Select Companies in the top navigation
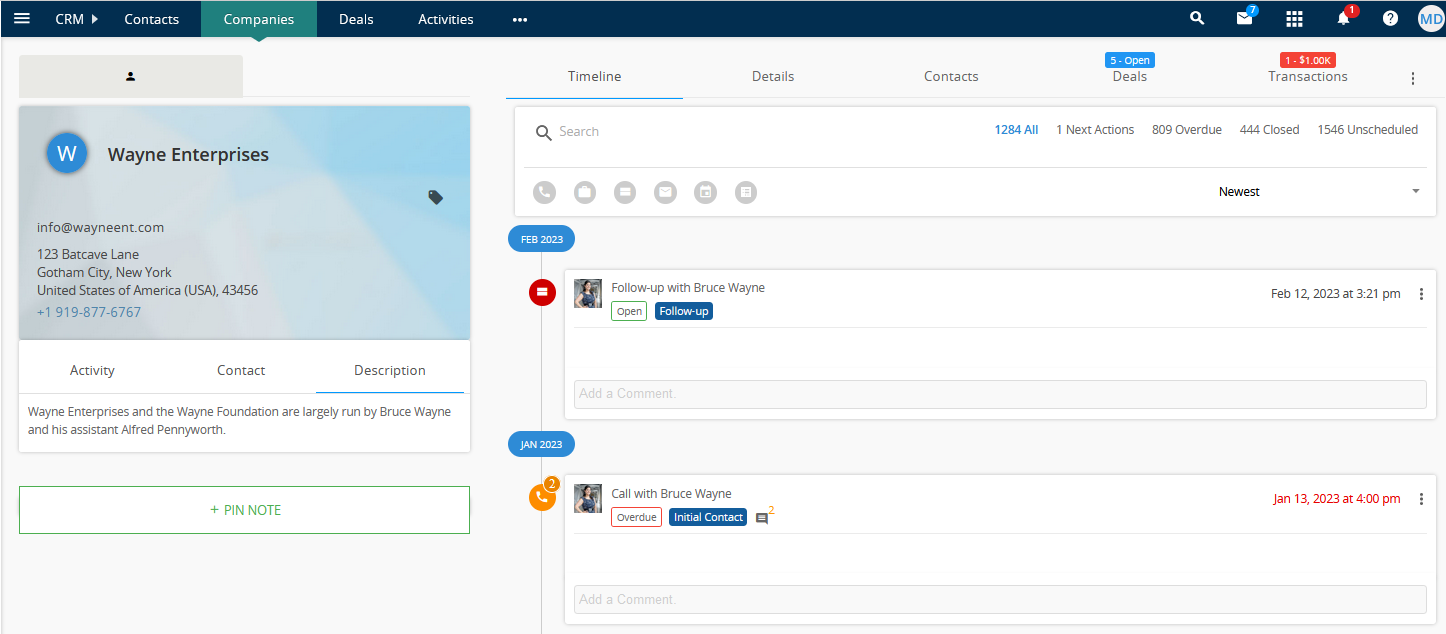This screenshot has height=634, width=1446. 259,19
